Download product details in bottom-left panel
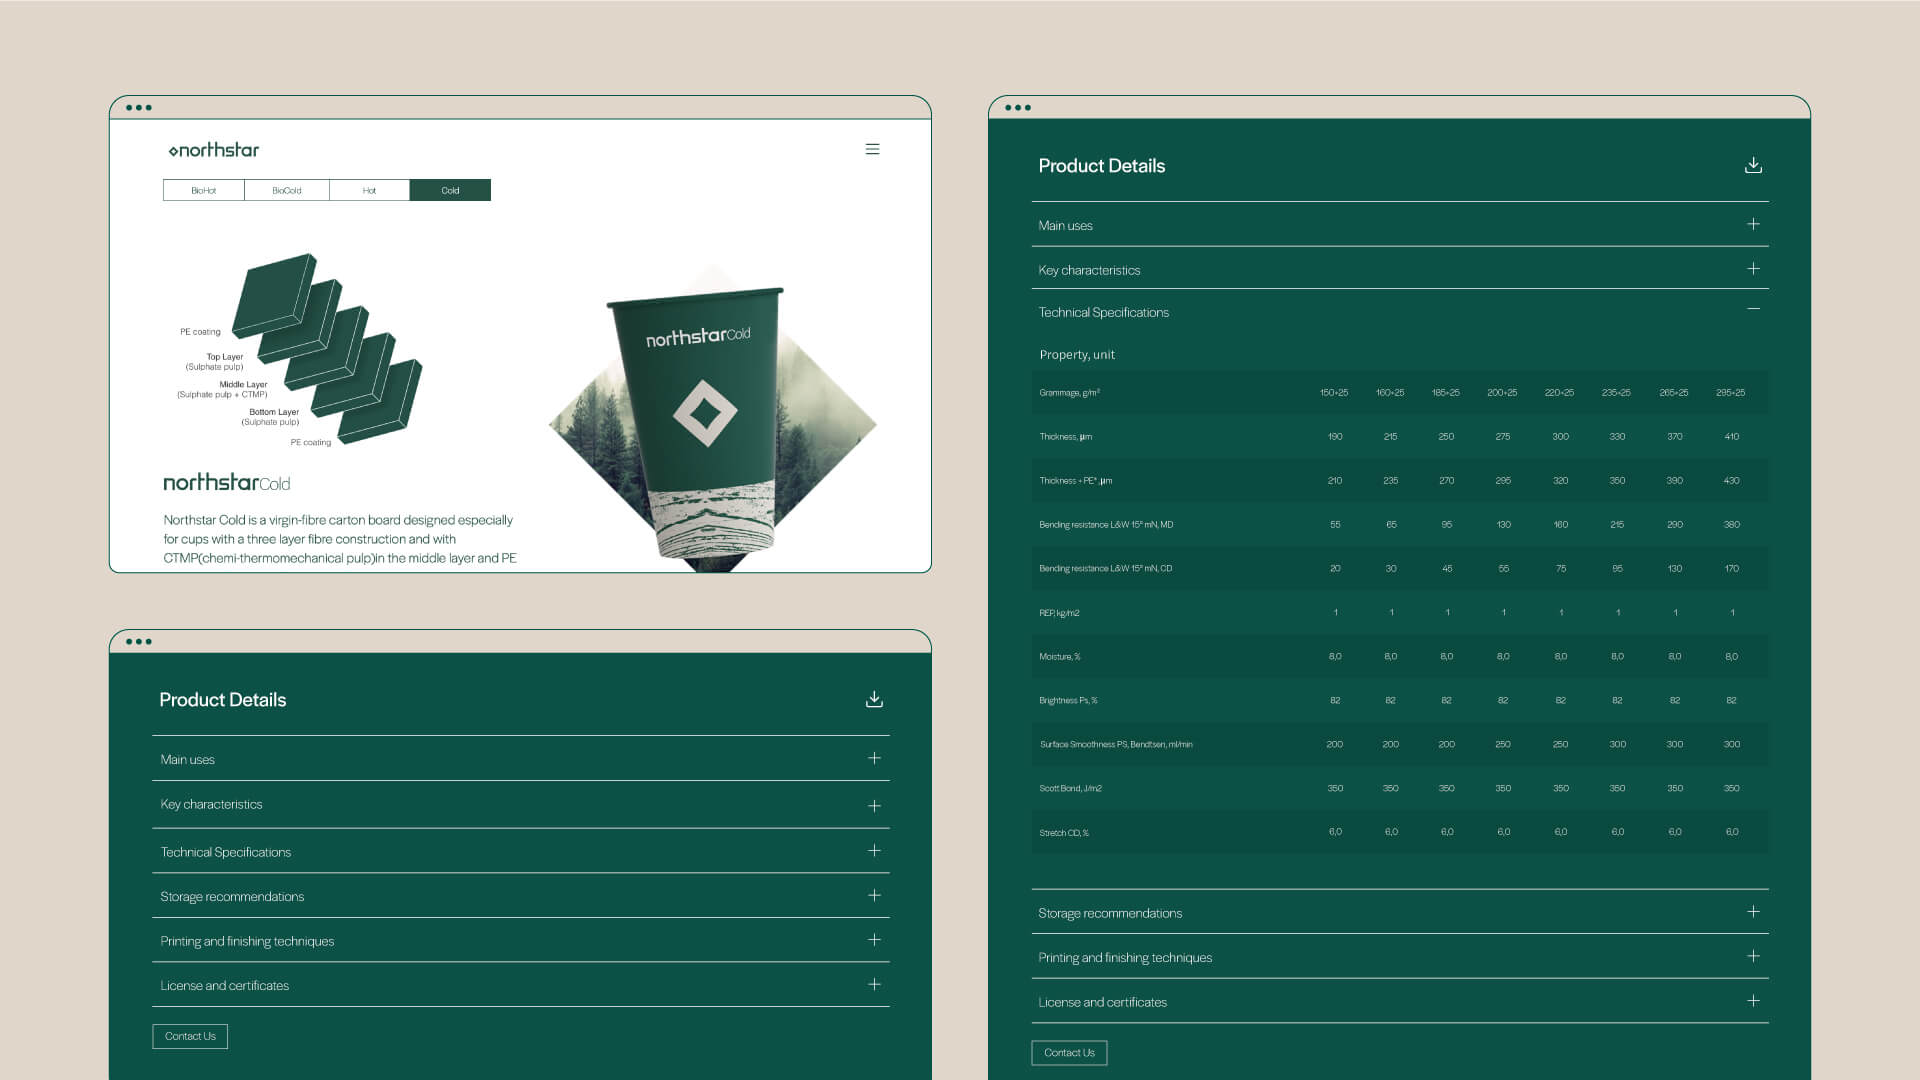The height and width of the screenshot is (1080, 1920). pyautogui.click(x=874, y=699)
